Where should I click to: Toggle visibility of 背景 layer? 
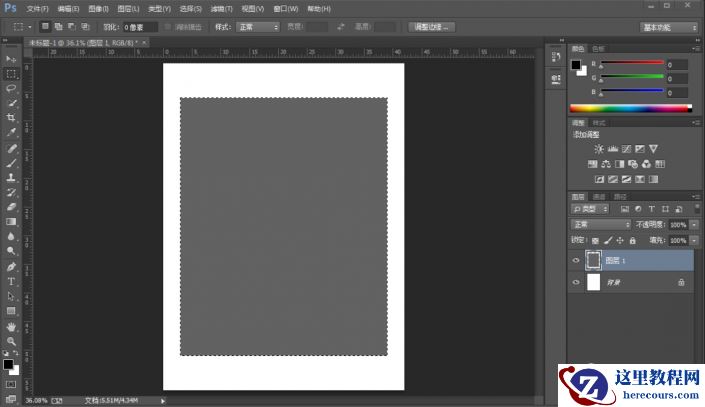576,282
